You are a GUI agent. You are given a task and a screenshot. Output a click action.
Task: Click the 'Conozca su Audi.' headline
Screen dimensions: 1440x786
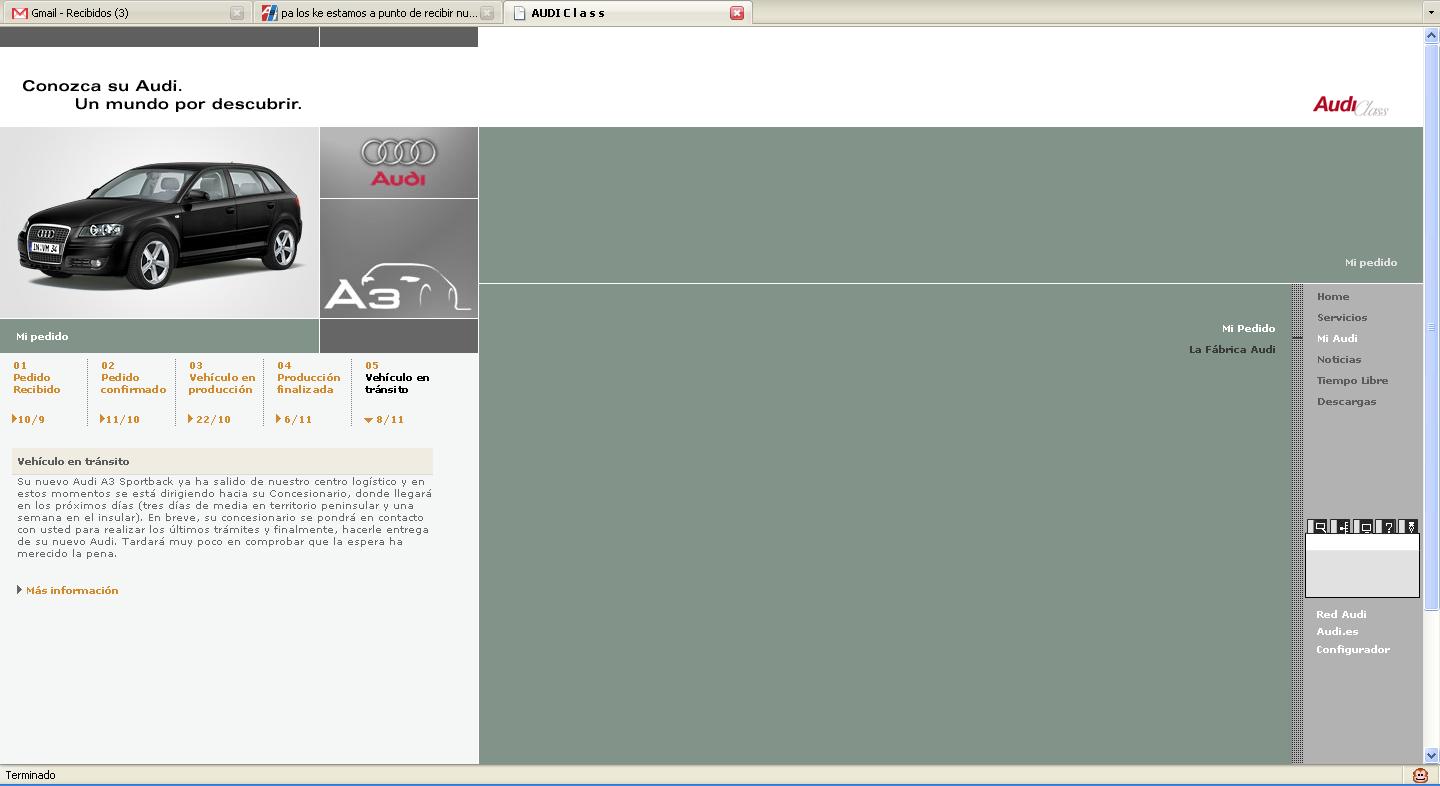[x=102, y=86]
